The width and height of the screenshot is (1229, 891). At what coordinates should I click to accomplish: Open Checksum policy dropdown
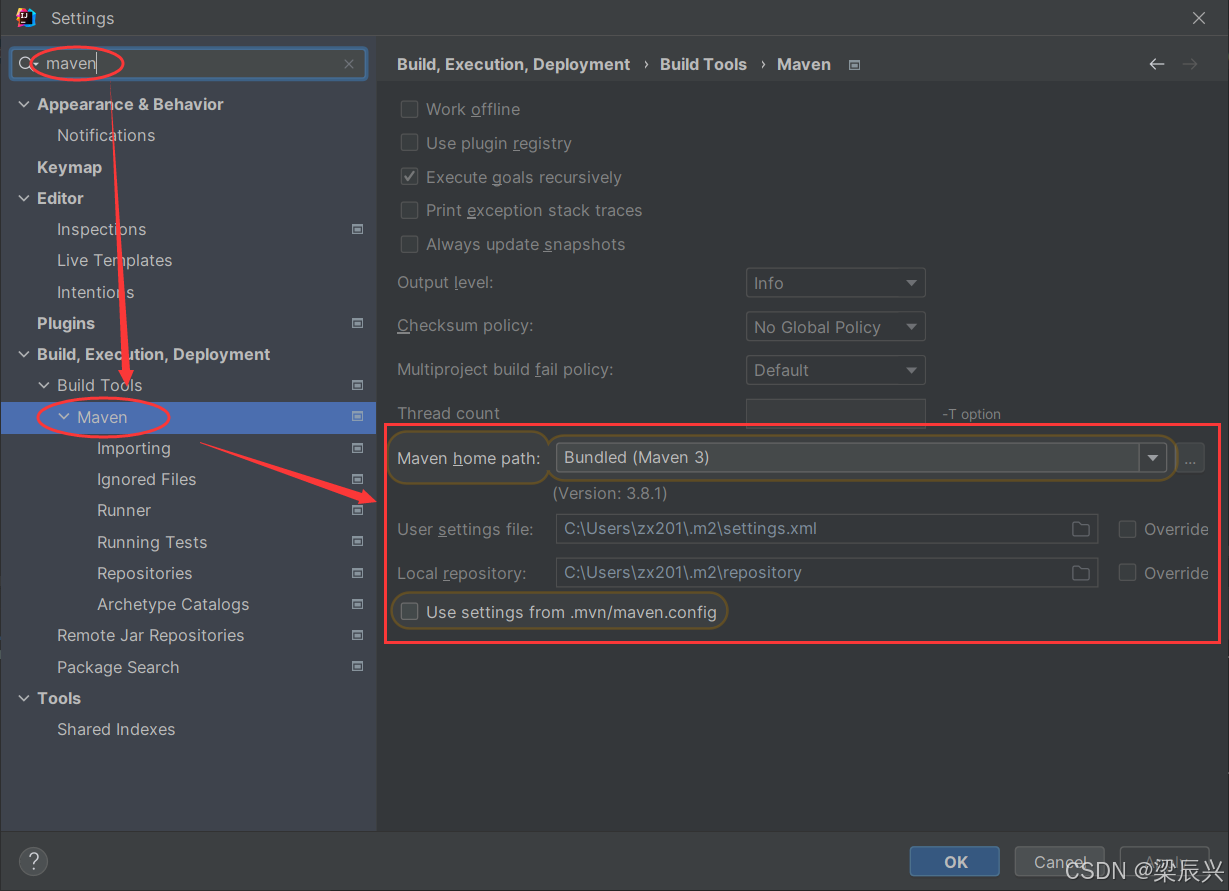pos(835,327)
